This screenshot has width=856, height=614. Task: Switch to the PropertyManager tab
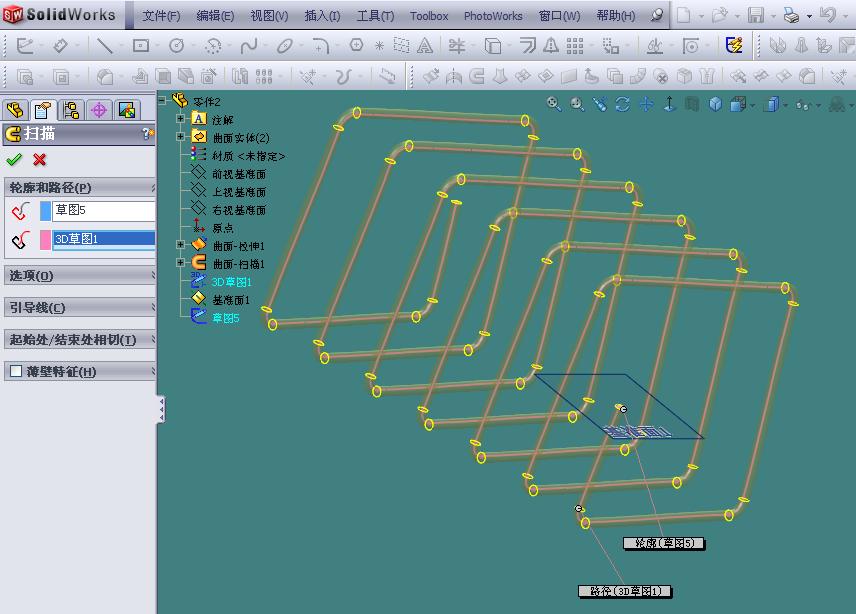(43, 110)
